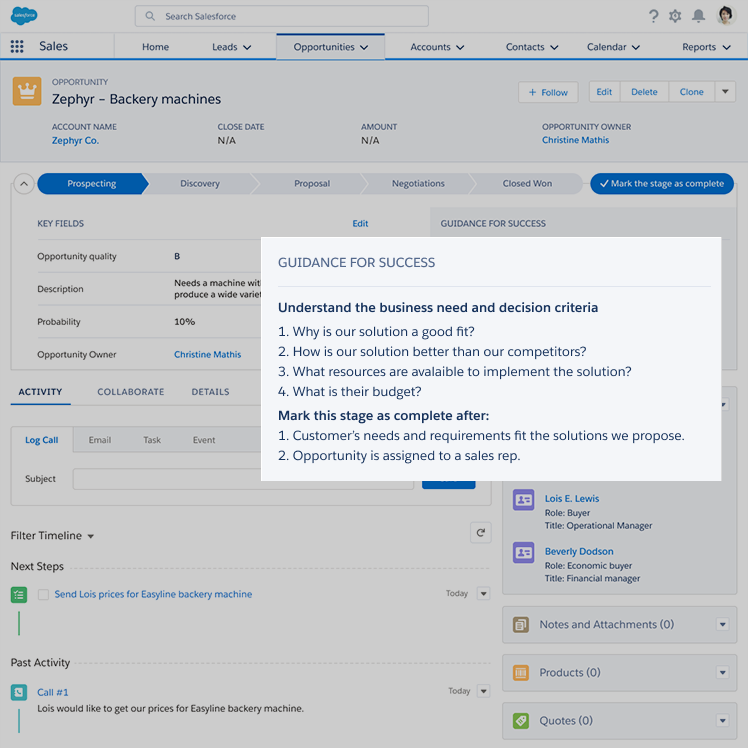
Task: Click the Clone button
Action: click(x=692, y=92)
